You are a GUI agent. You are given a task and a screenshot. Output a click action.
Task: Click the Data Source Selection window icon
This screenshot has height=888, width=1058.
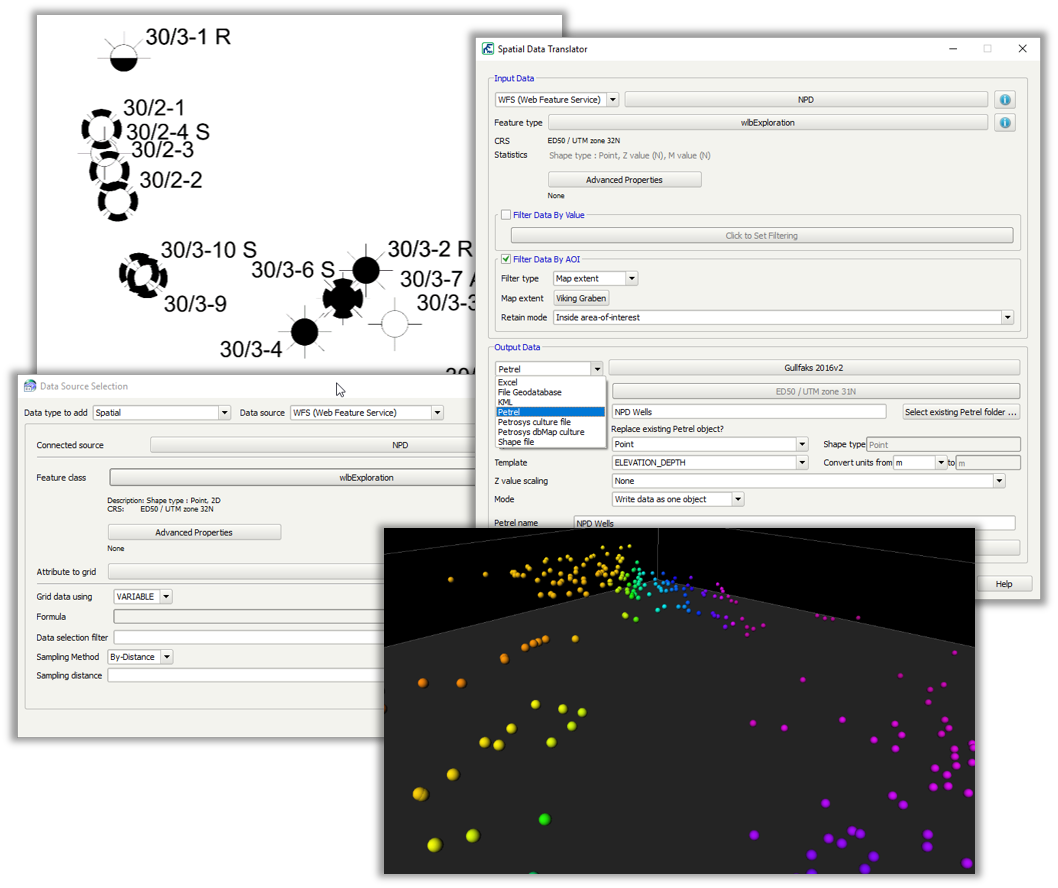pos(28,386)
